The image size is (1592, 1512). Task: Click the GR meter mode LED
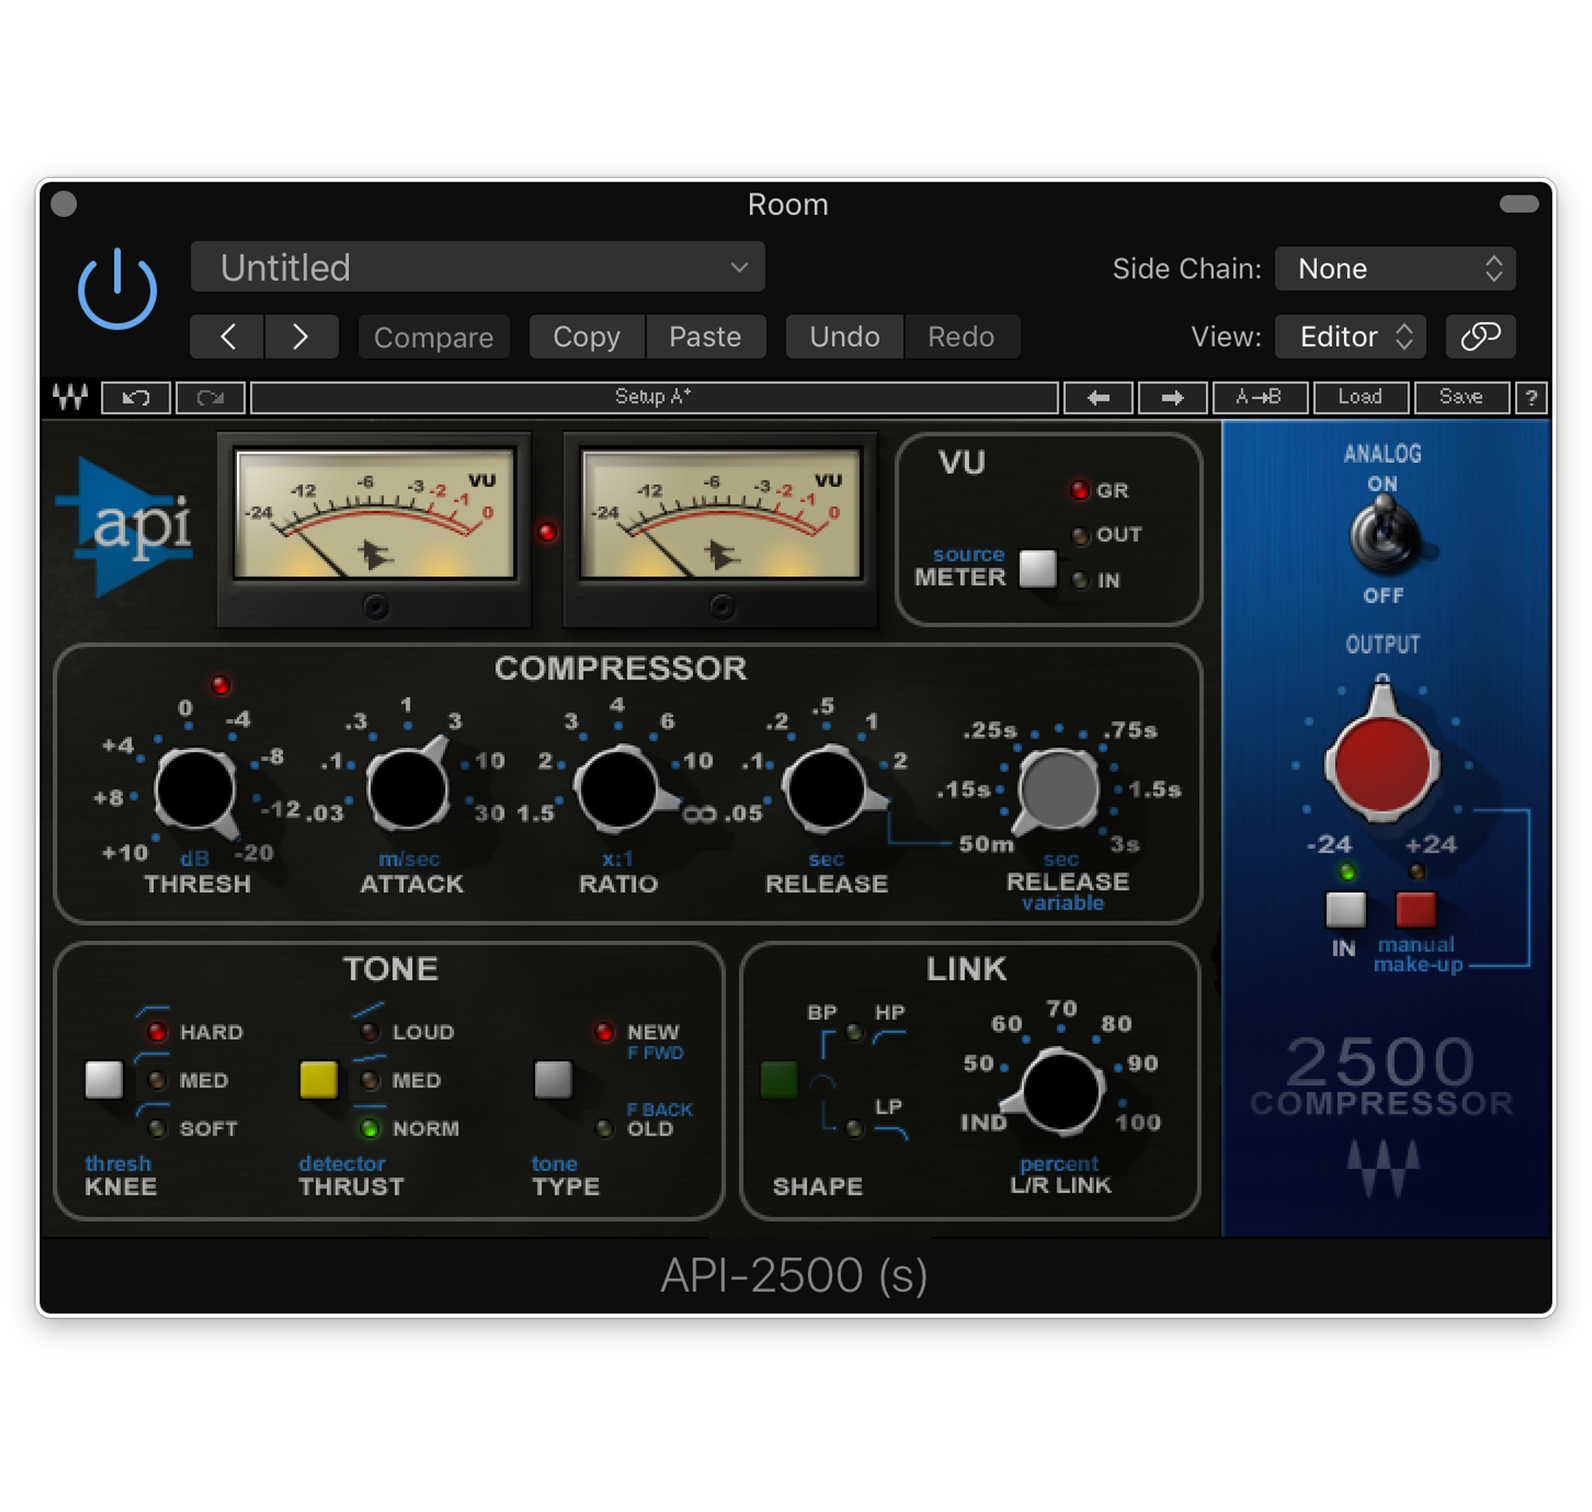pos(1080,490)
